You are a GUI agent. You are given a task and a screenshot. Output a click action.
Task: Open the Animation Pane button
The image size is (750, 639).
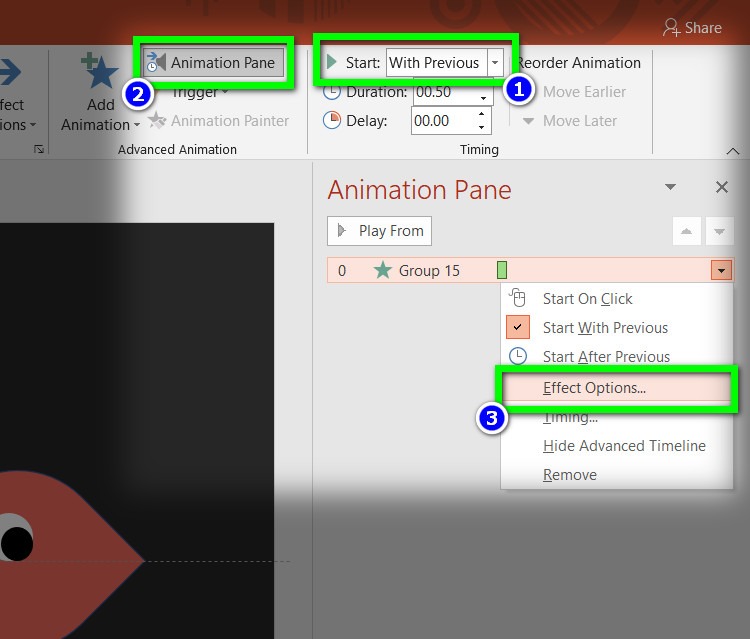tap(216, 62)
